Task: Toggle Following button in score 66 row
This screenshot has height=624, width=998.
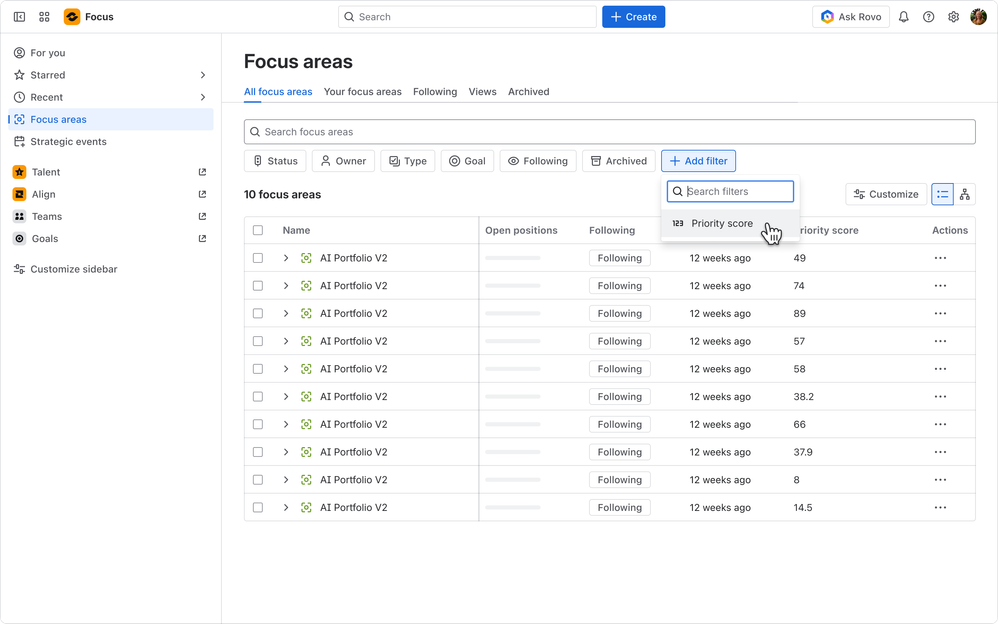Action: click(619, 424)
